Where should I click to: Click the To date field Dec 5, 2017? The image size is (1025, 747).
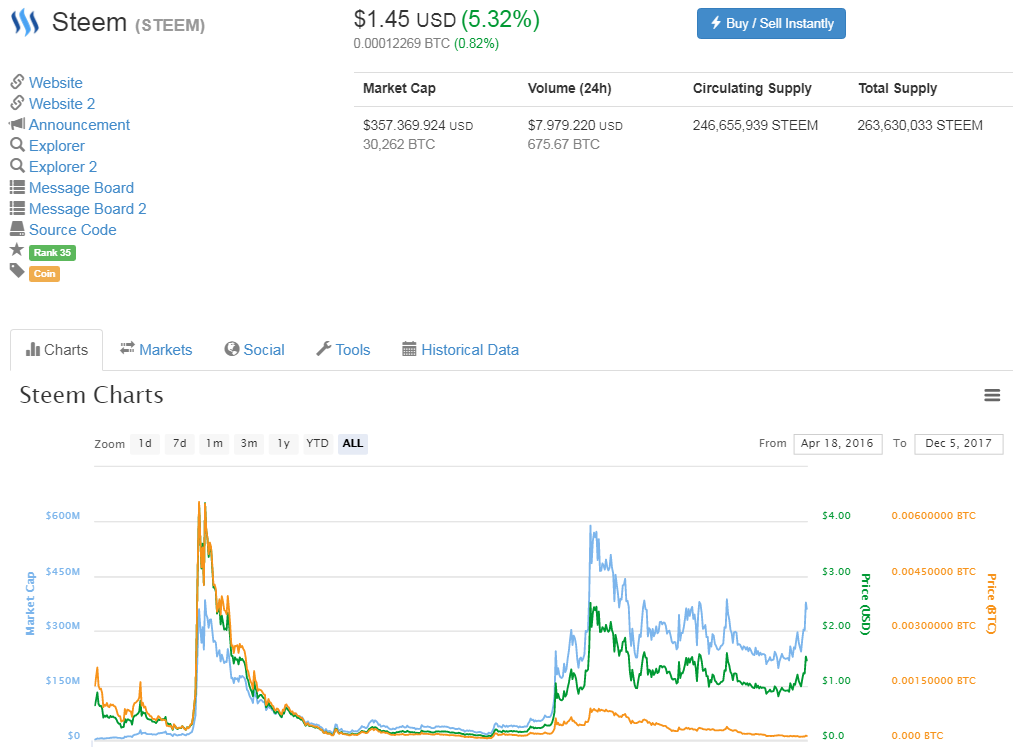[958, 443]
